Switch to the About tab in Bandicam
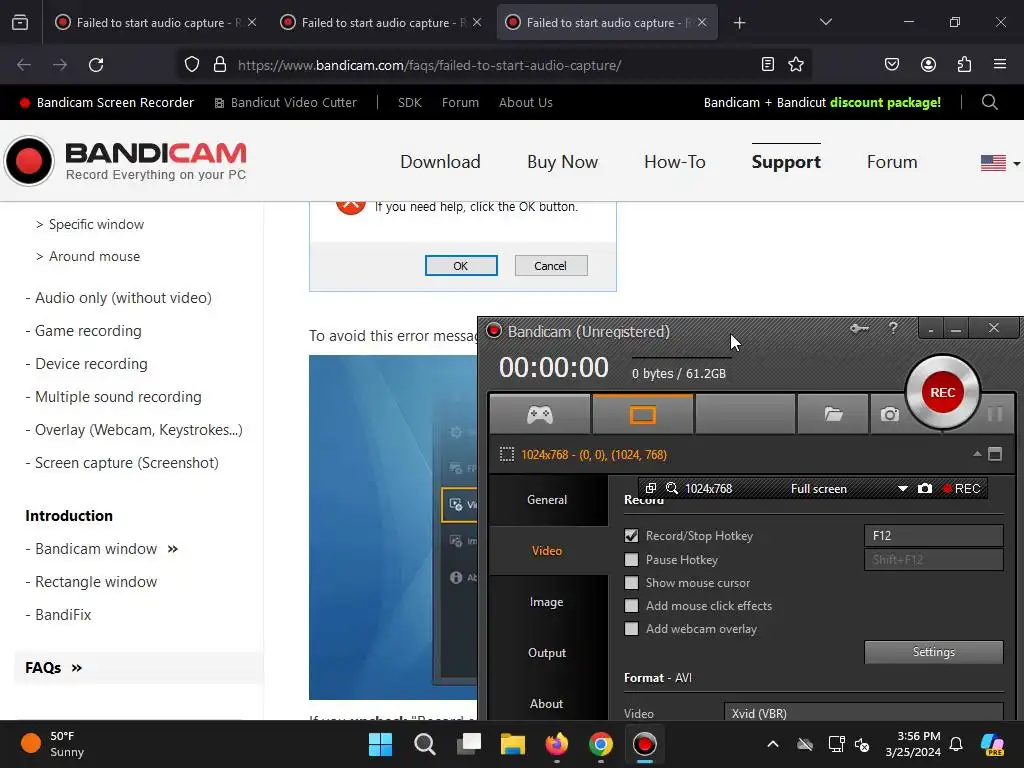 click(547, 703)
